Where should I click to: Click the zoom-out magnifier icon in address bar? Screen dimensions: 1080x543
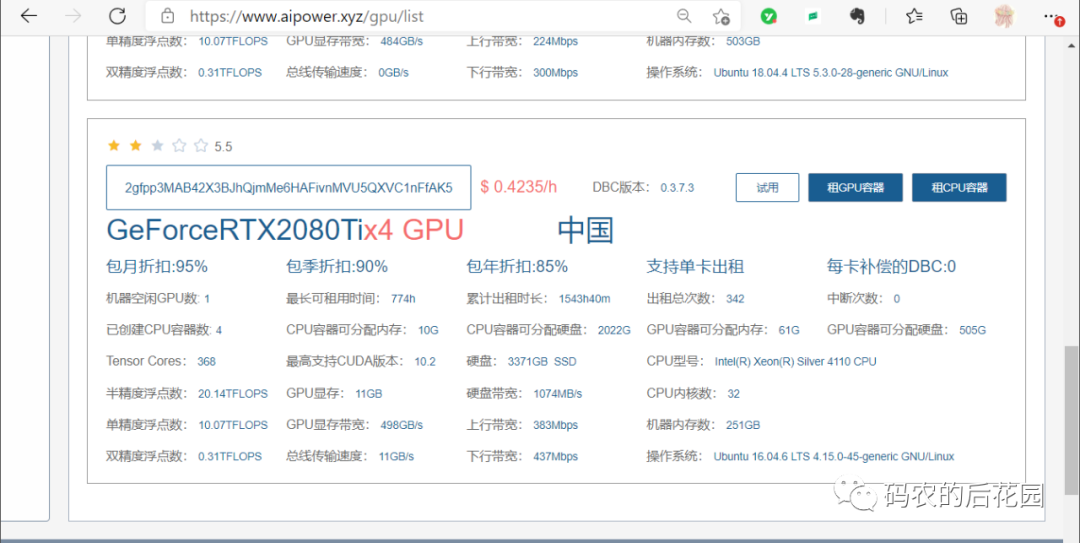point(684,16)
